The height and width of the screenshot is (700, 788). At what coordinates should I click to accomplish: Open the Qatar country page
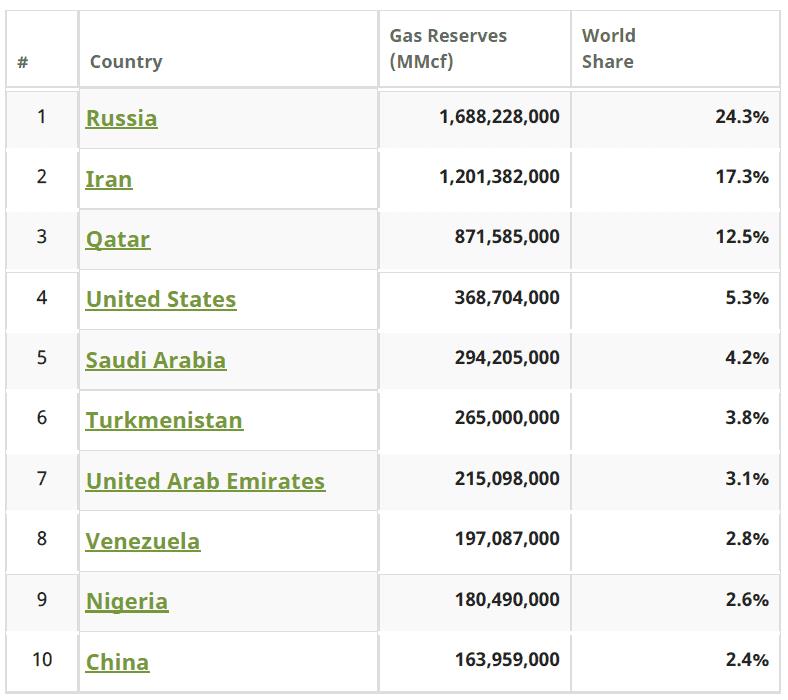click(x=118, y=239)
